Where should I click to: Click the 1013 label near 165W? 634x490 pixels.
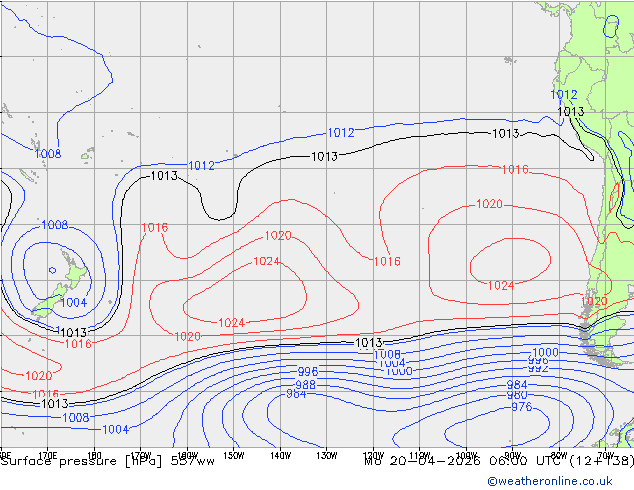pyautogui.click(x=164, y=175)
